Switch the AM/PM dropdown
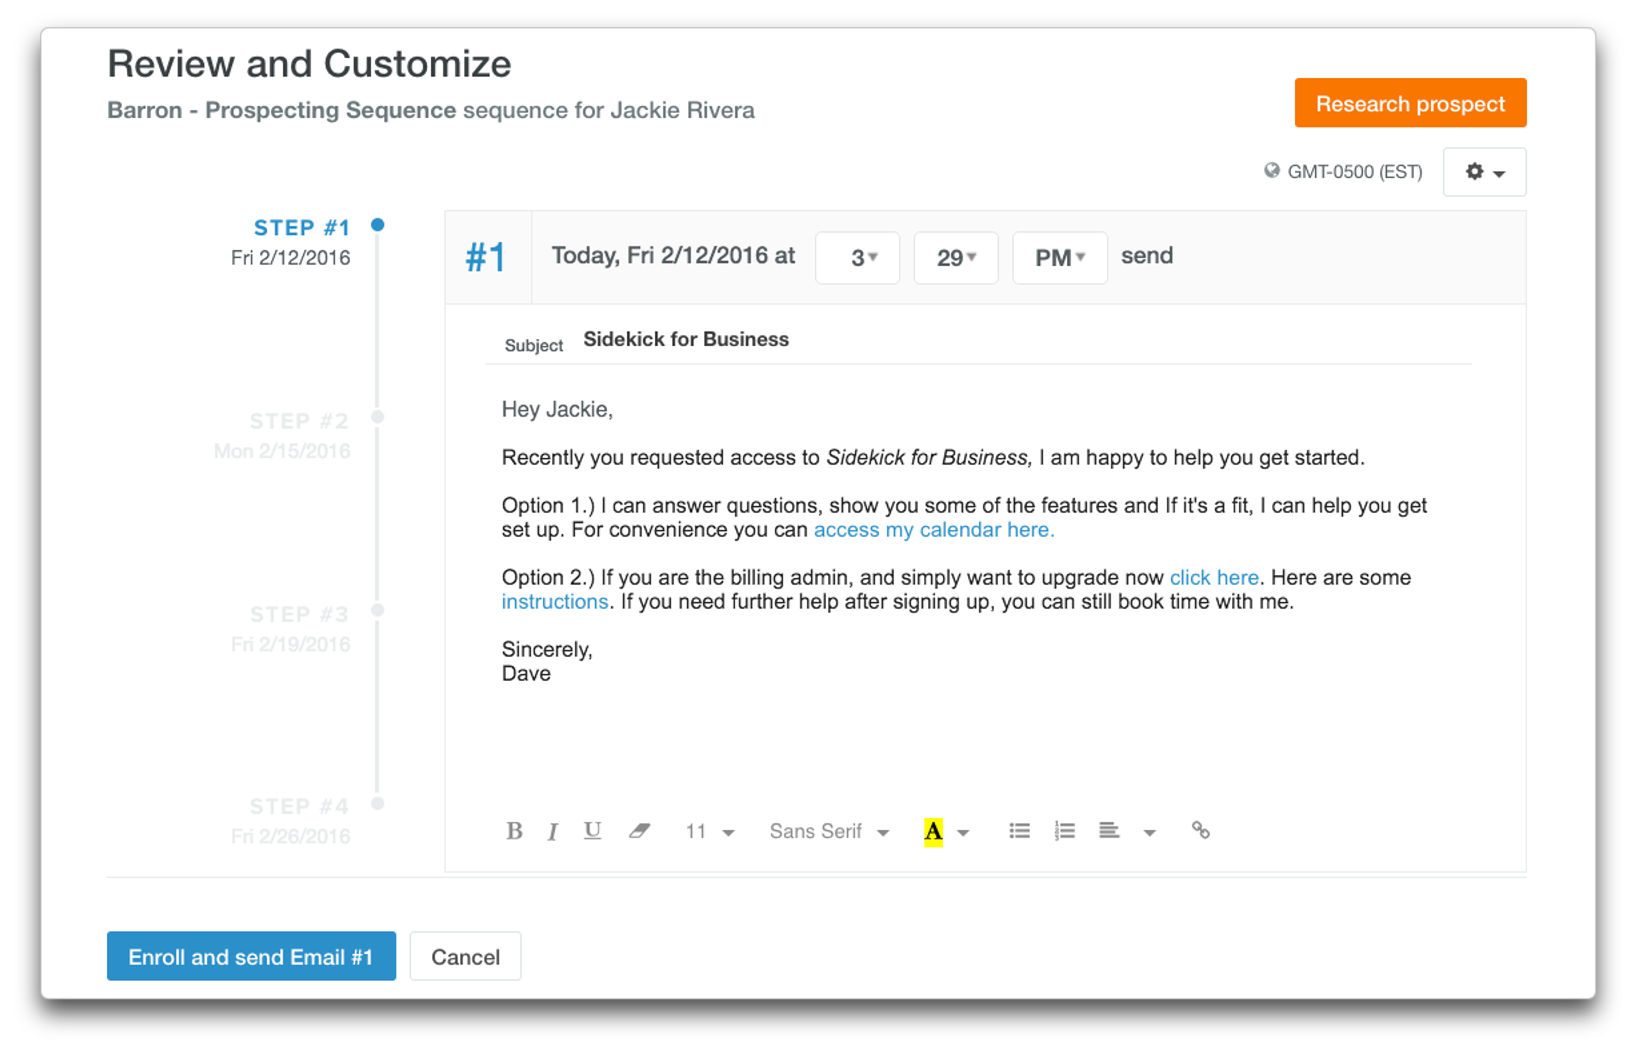The height and width of the screenshot is (1054, 1634). 1060,258
